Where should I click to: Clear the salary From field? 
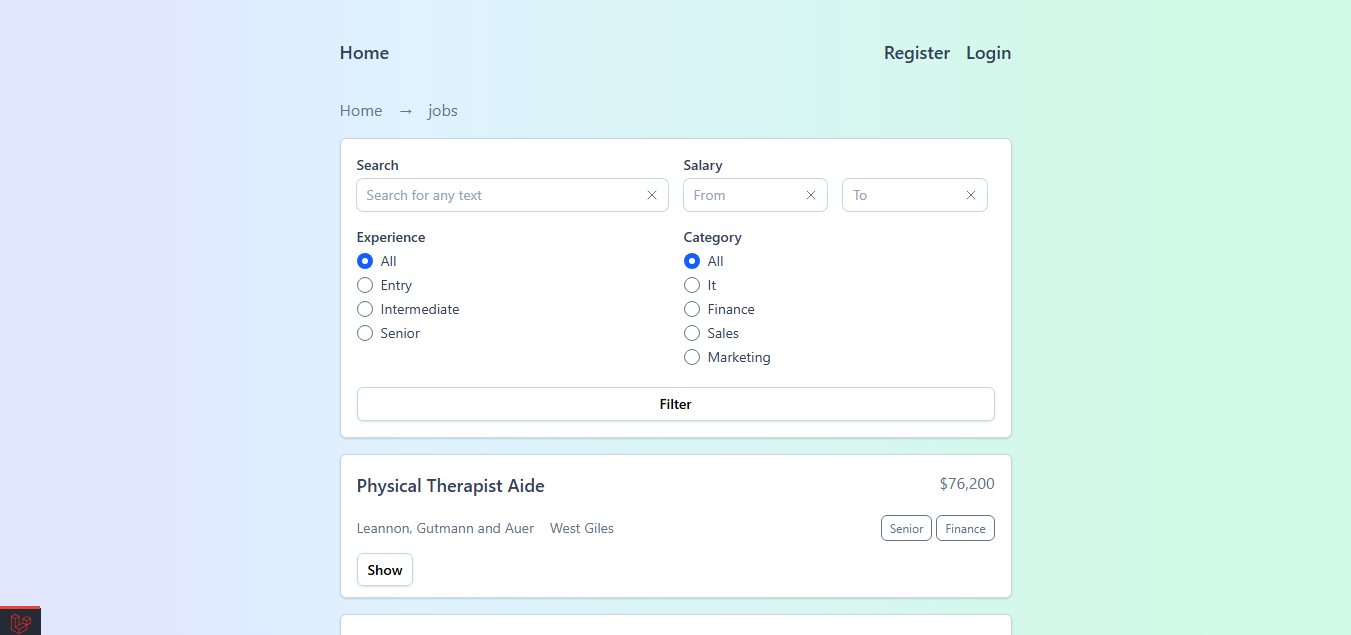811,195
